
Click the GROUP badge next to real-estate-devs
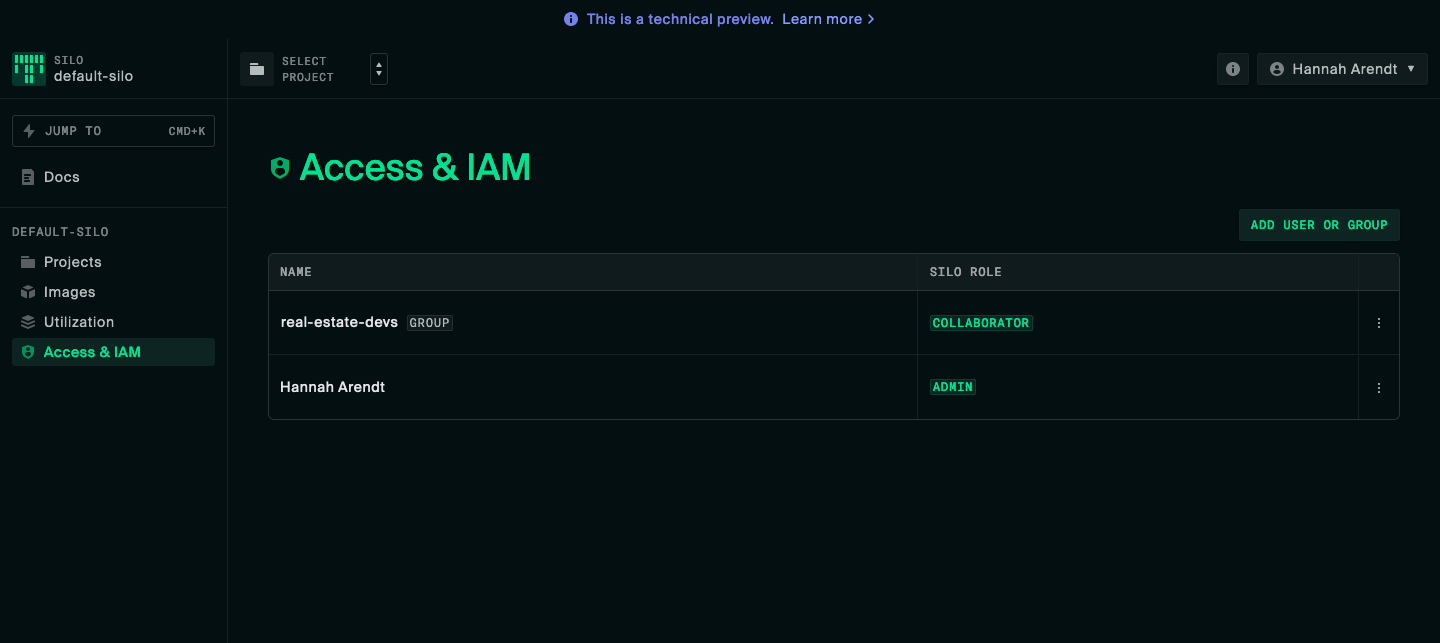[429, 322]
